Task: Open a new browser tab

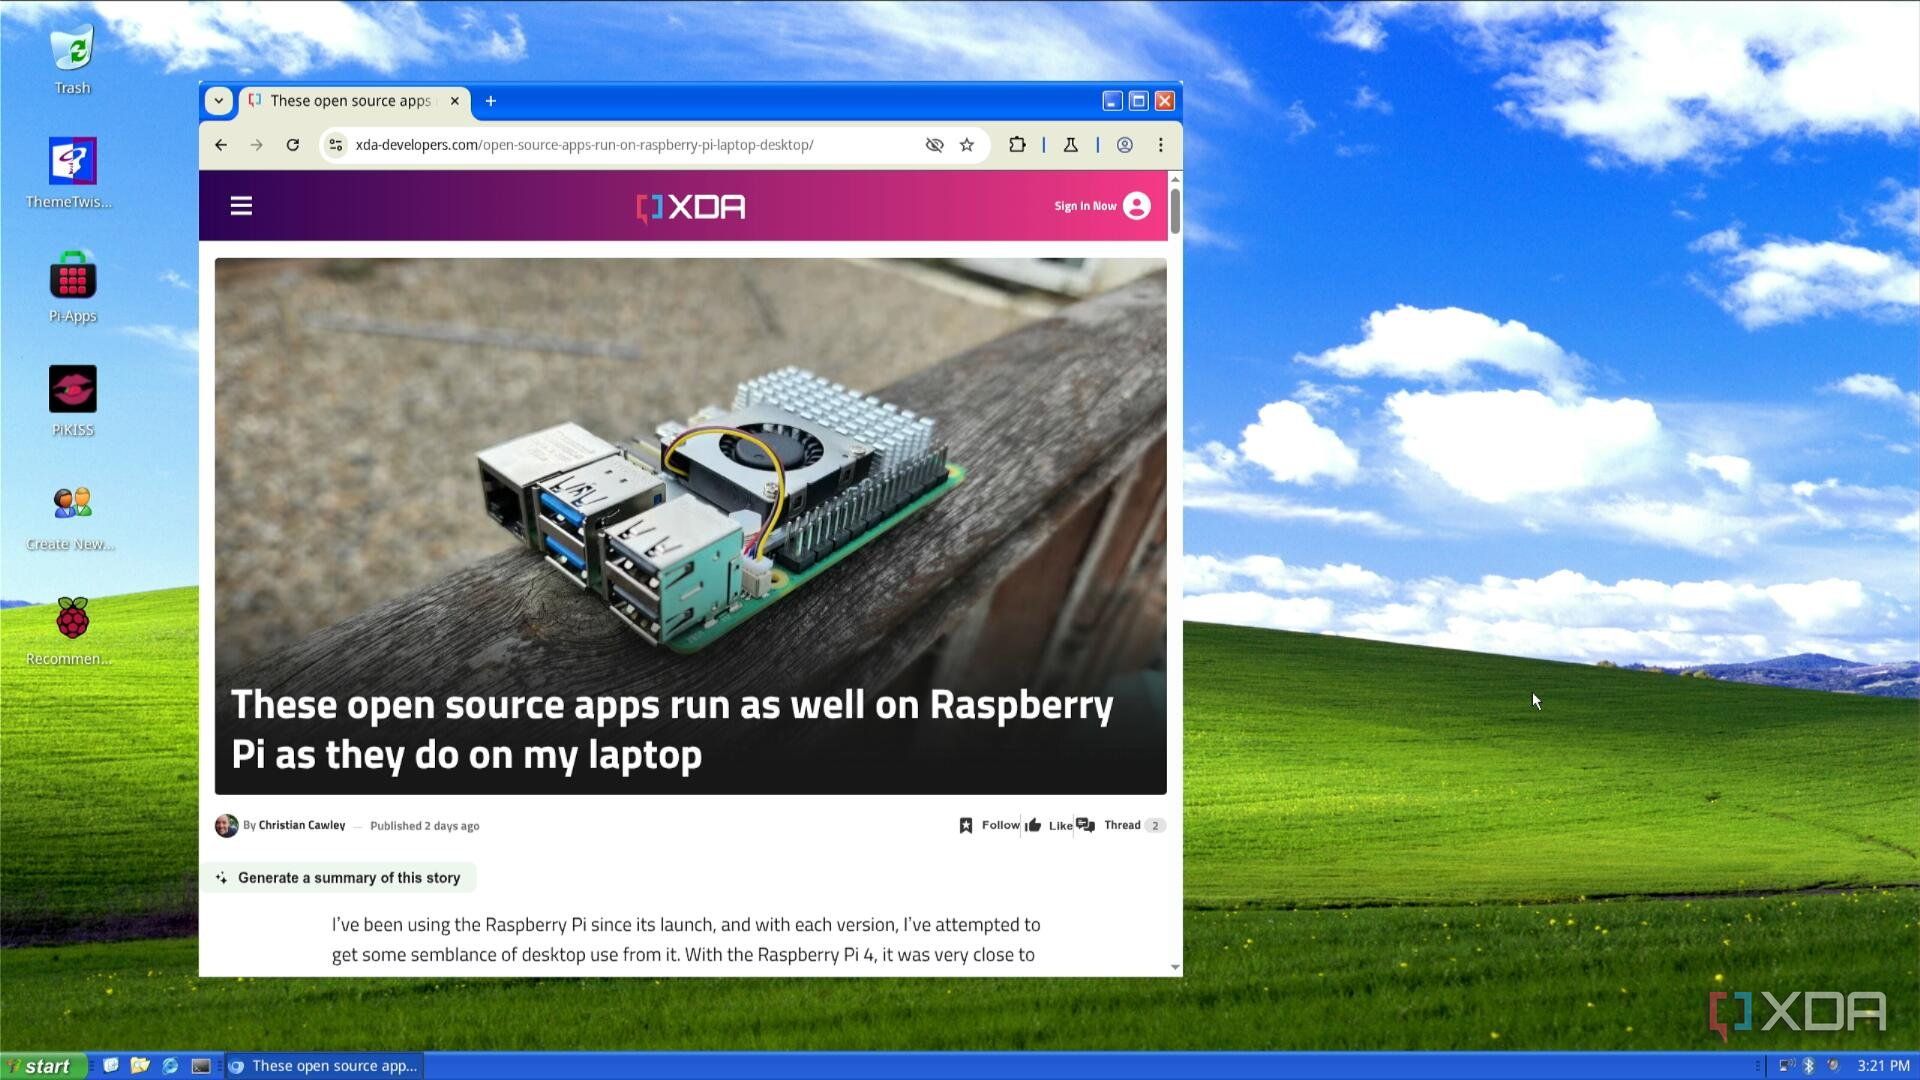Action: pyautogui.click(x=491, y=101)
